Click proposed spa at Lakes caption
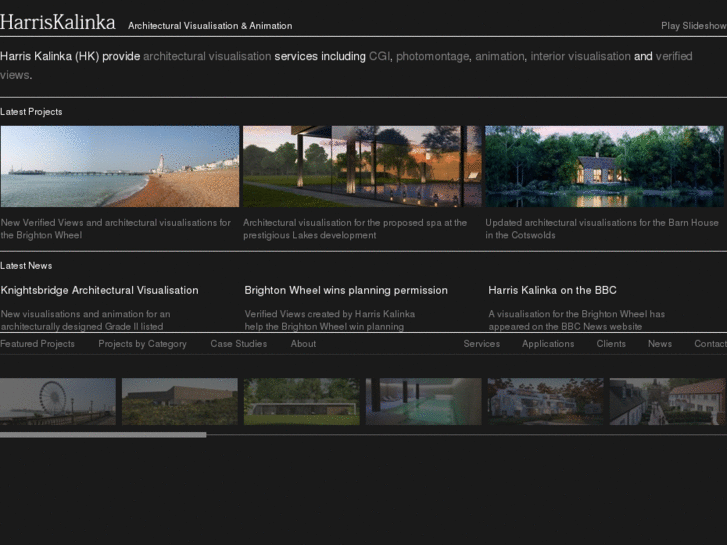727x545 pixels. tap(355, 229)
